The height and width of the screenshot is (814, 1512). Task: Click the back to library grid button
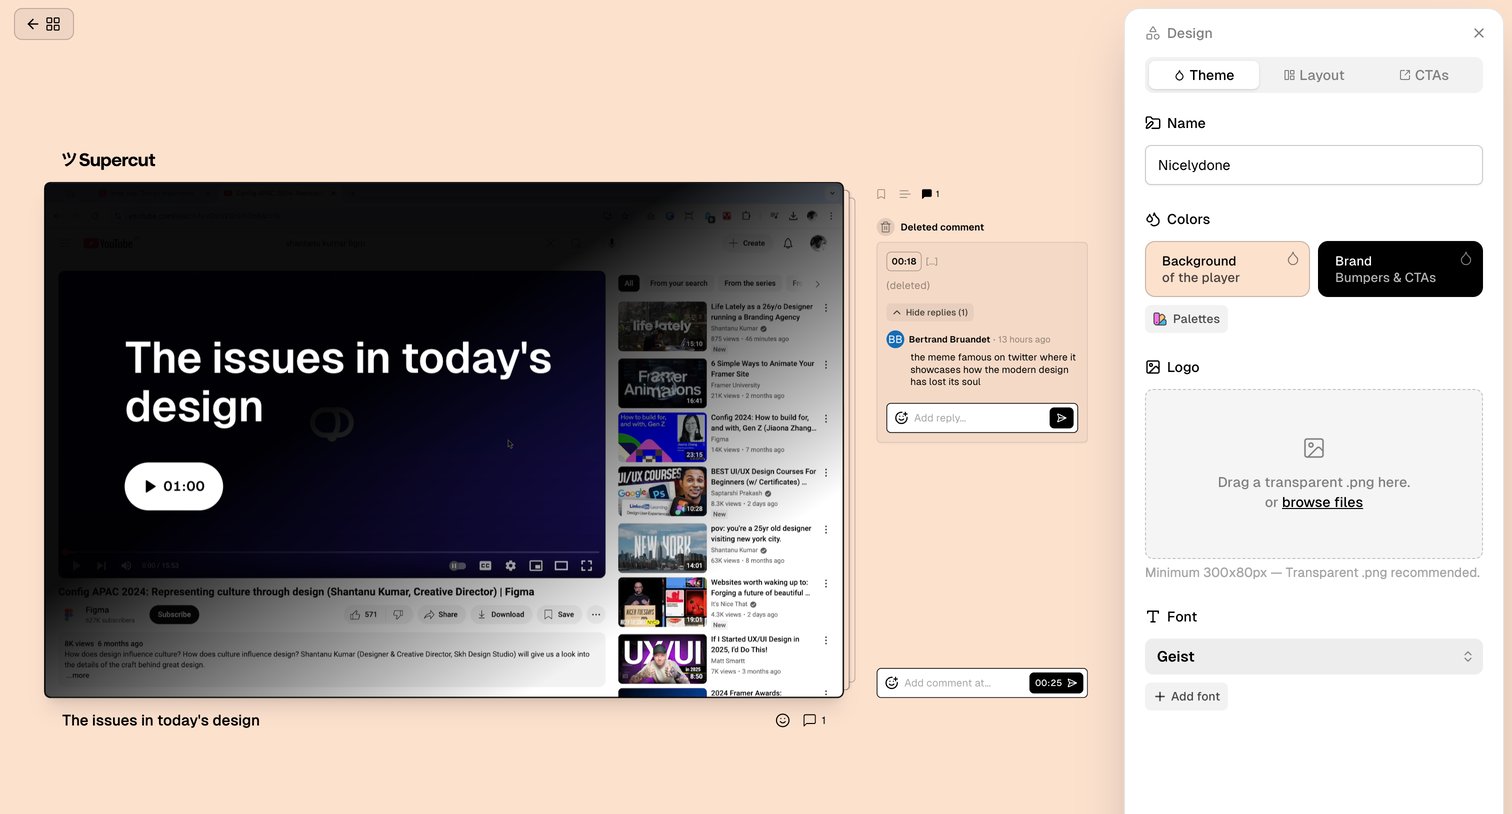[x=44, y=24]
